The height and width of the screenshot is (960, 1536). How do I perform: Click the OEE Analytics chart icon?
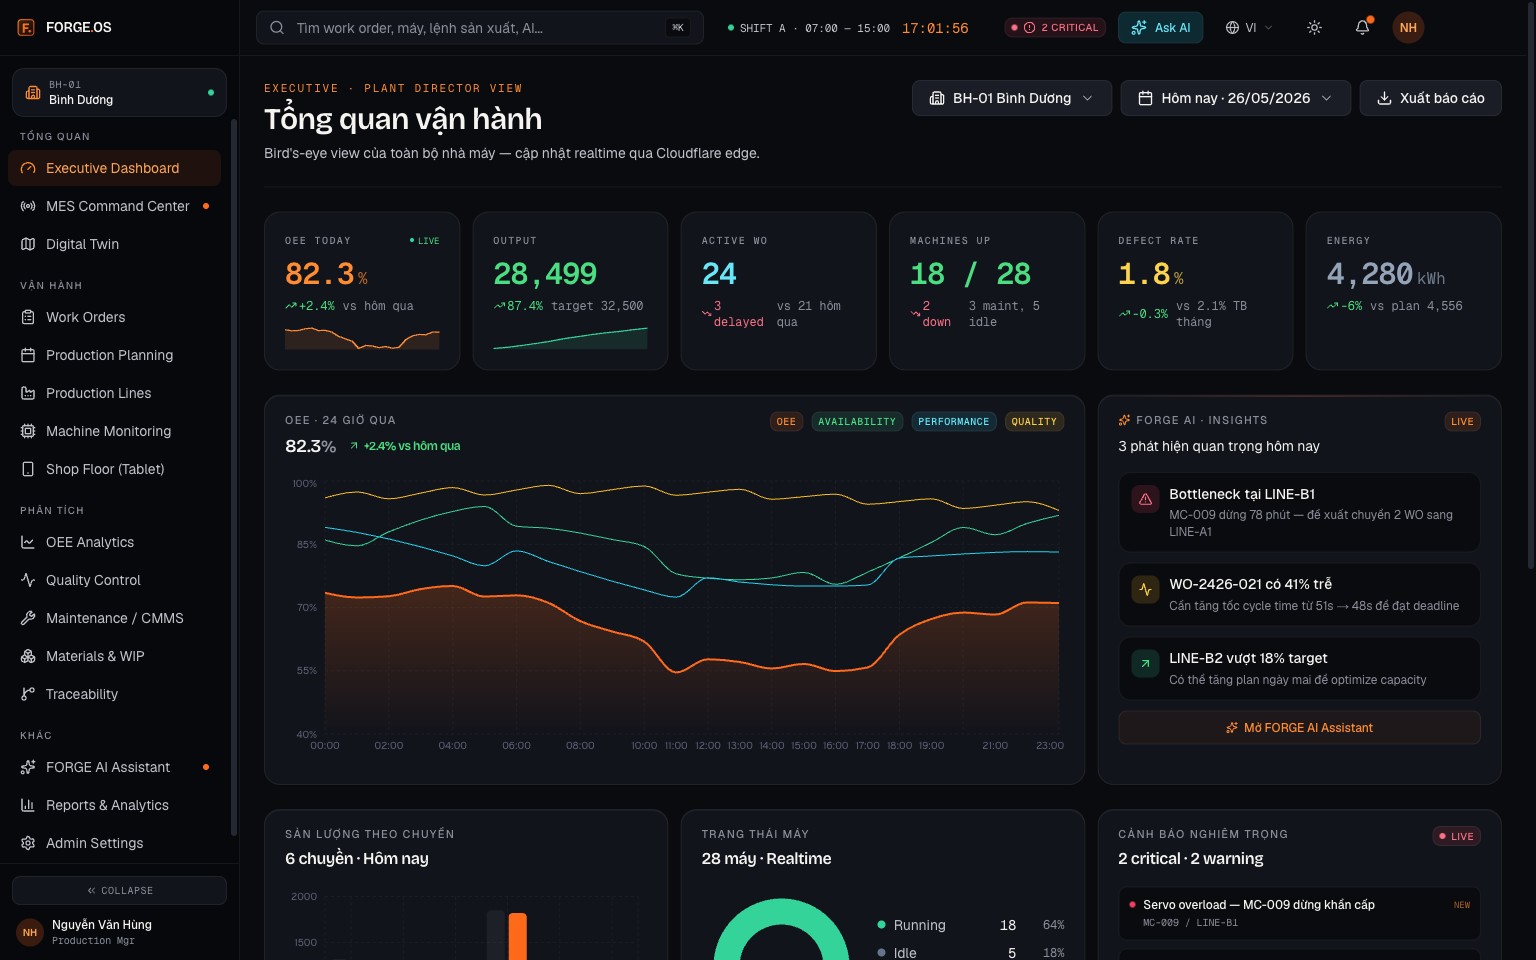(x=28, y=542)
